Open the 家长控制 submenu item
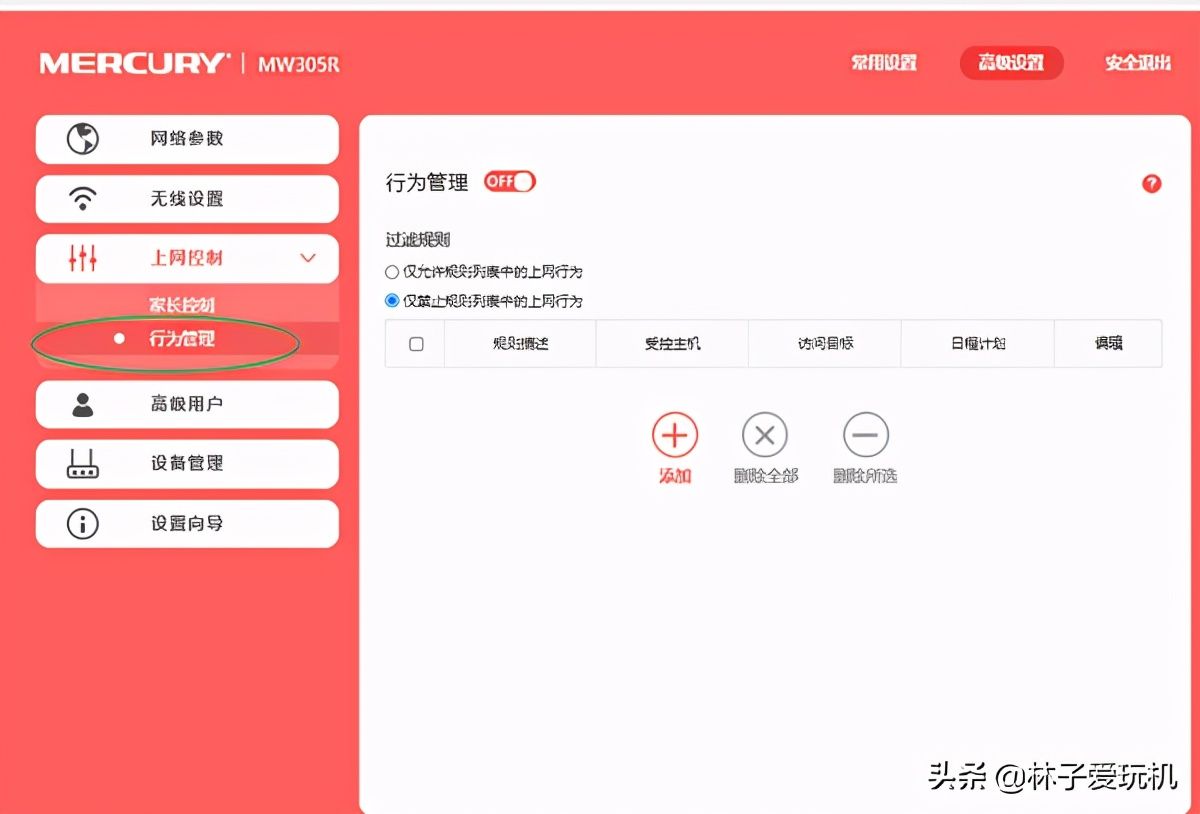 pyautogui.click(x=182, y=305)
